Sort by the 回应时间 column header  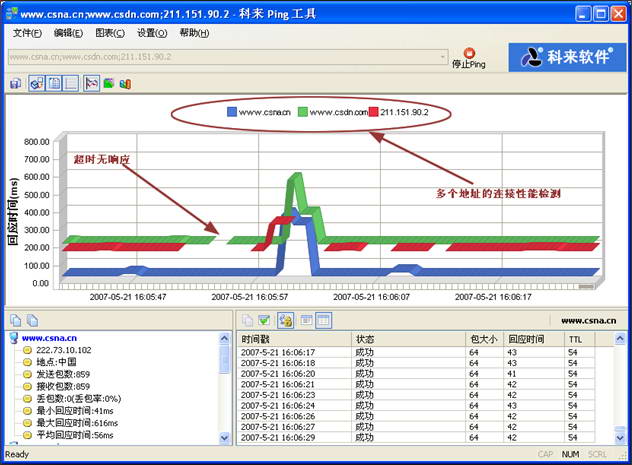coord(534,339)
